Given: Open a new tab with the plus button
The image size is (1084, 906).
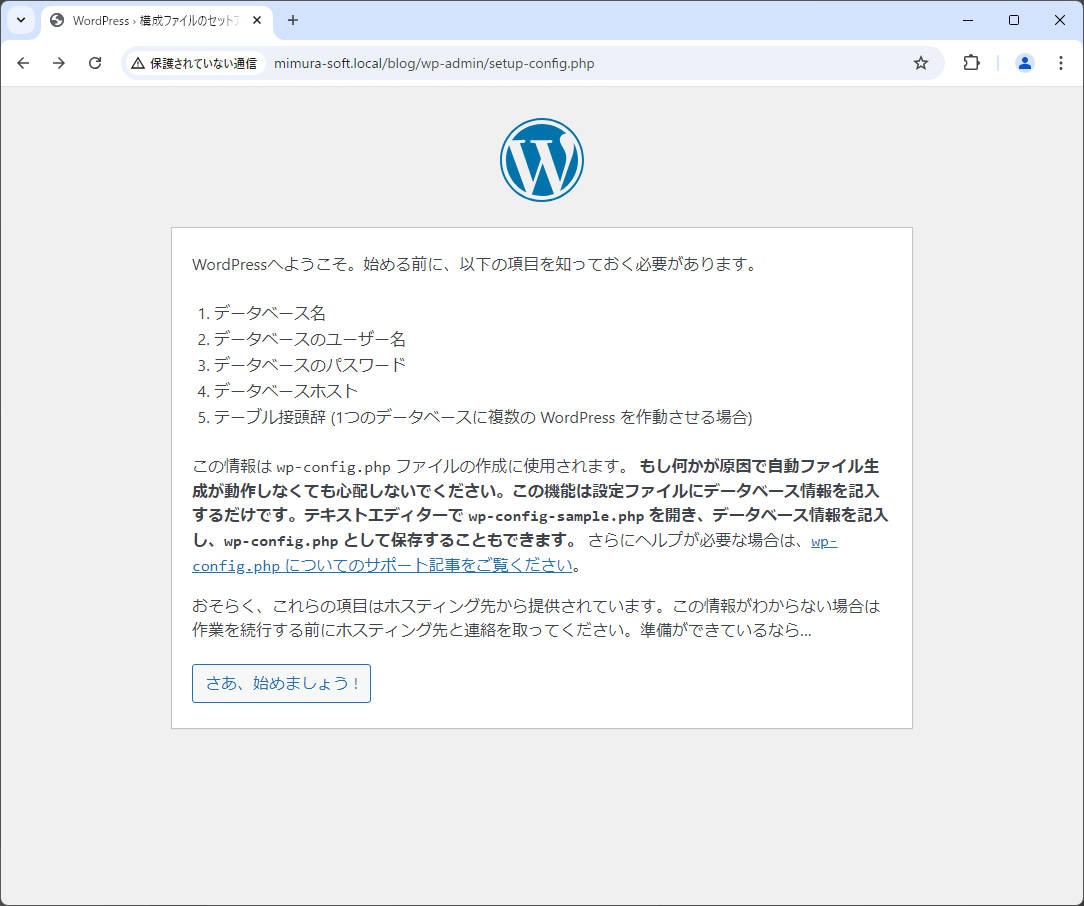Looking at the screenshot, I should click(x=290, y=20).
